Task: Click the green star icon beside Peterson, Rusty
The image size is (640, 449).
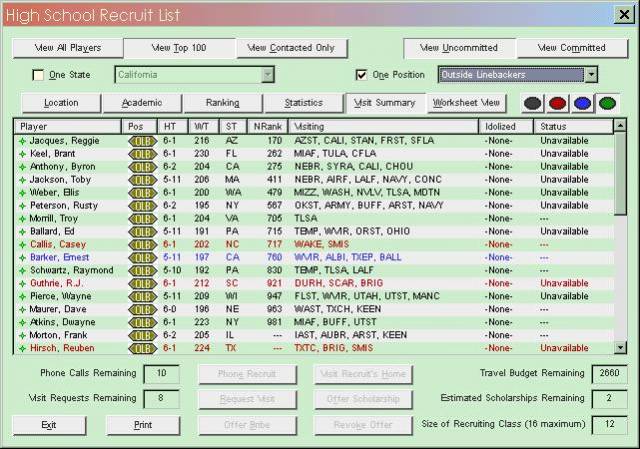Action: 22,206
